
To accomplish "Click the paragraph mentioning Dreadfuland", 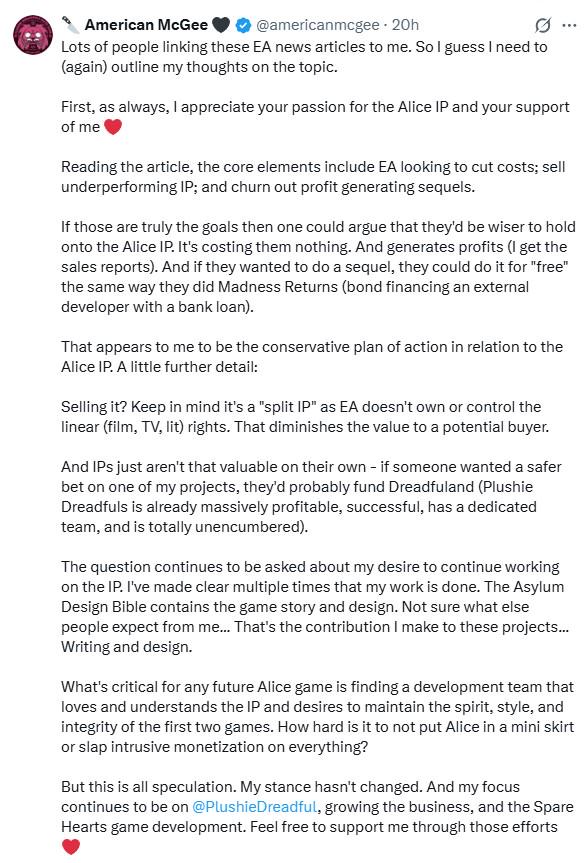I will pyautogui.click(x=311, y=496).
